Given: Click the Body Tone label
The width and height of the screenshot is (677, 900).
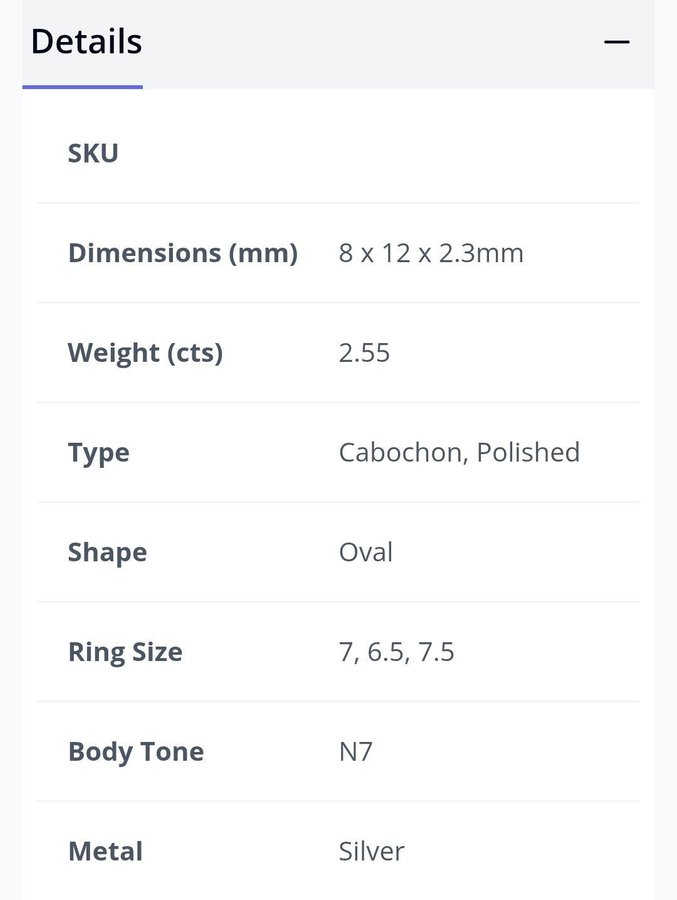Looking at the screenshot, I should (x=136, y=752).
